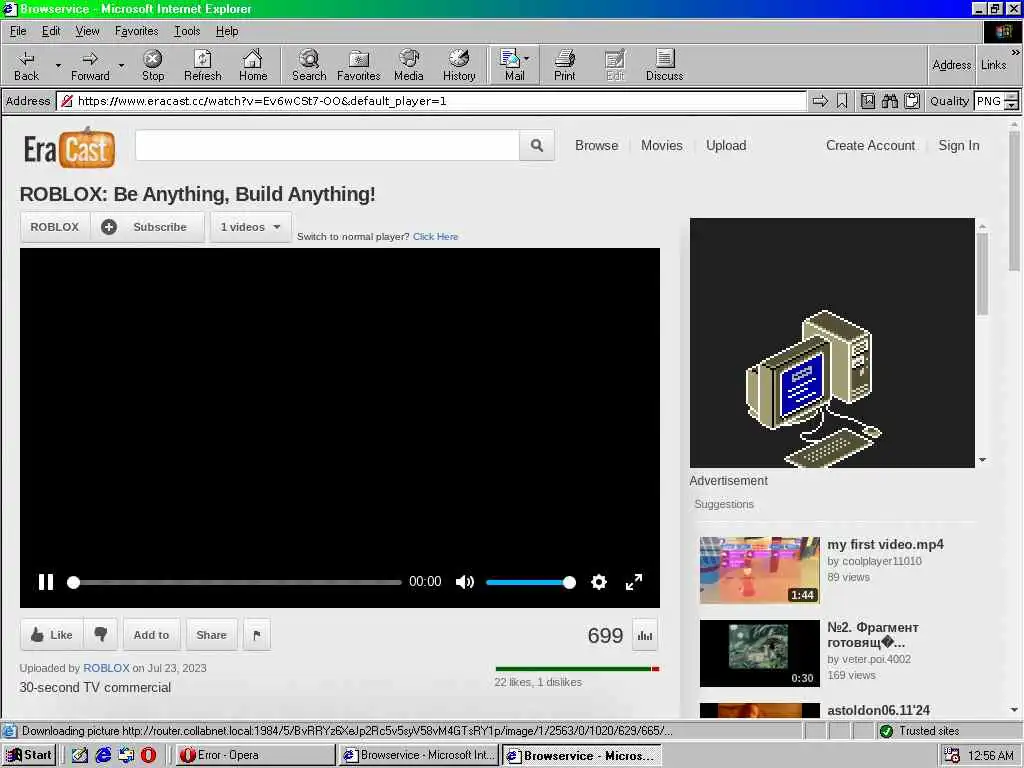Click the Browse link
1024x768 pixels.
tap(596, 146)
